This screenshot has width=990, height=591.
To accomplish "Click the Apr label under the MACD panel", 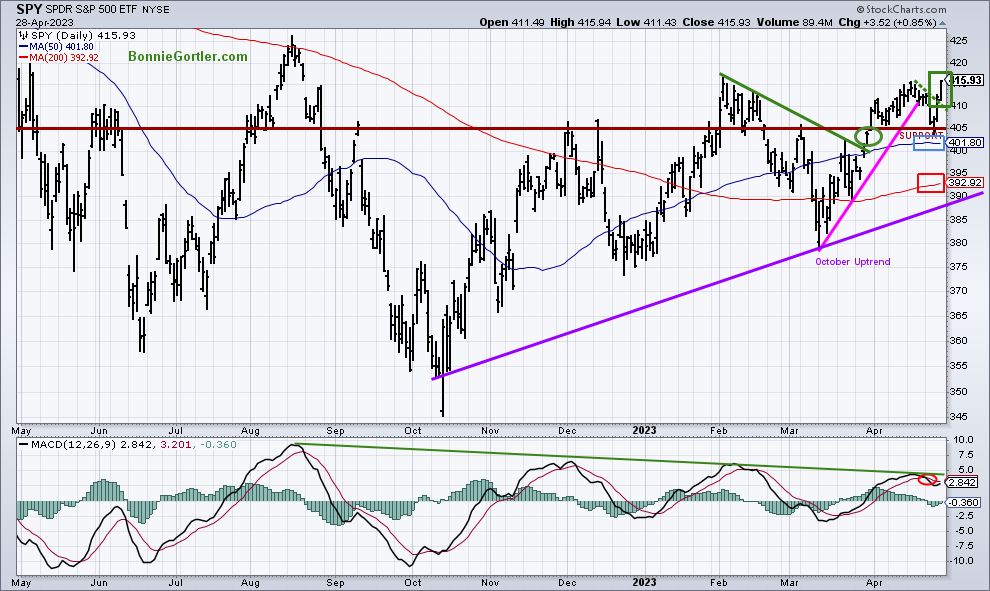I will tap(874, 582).
